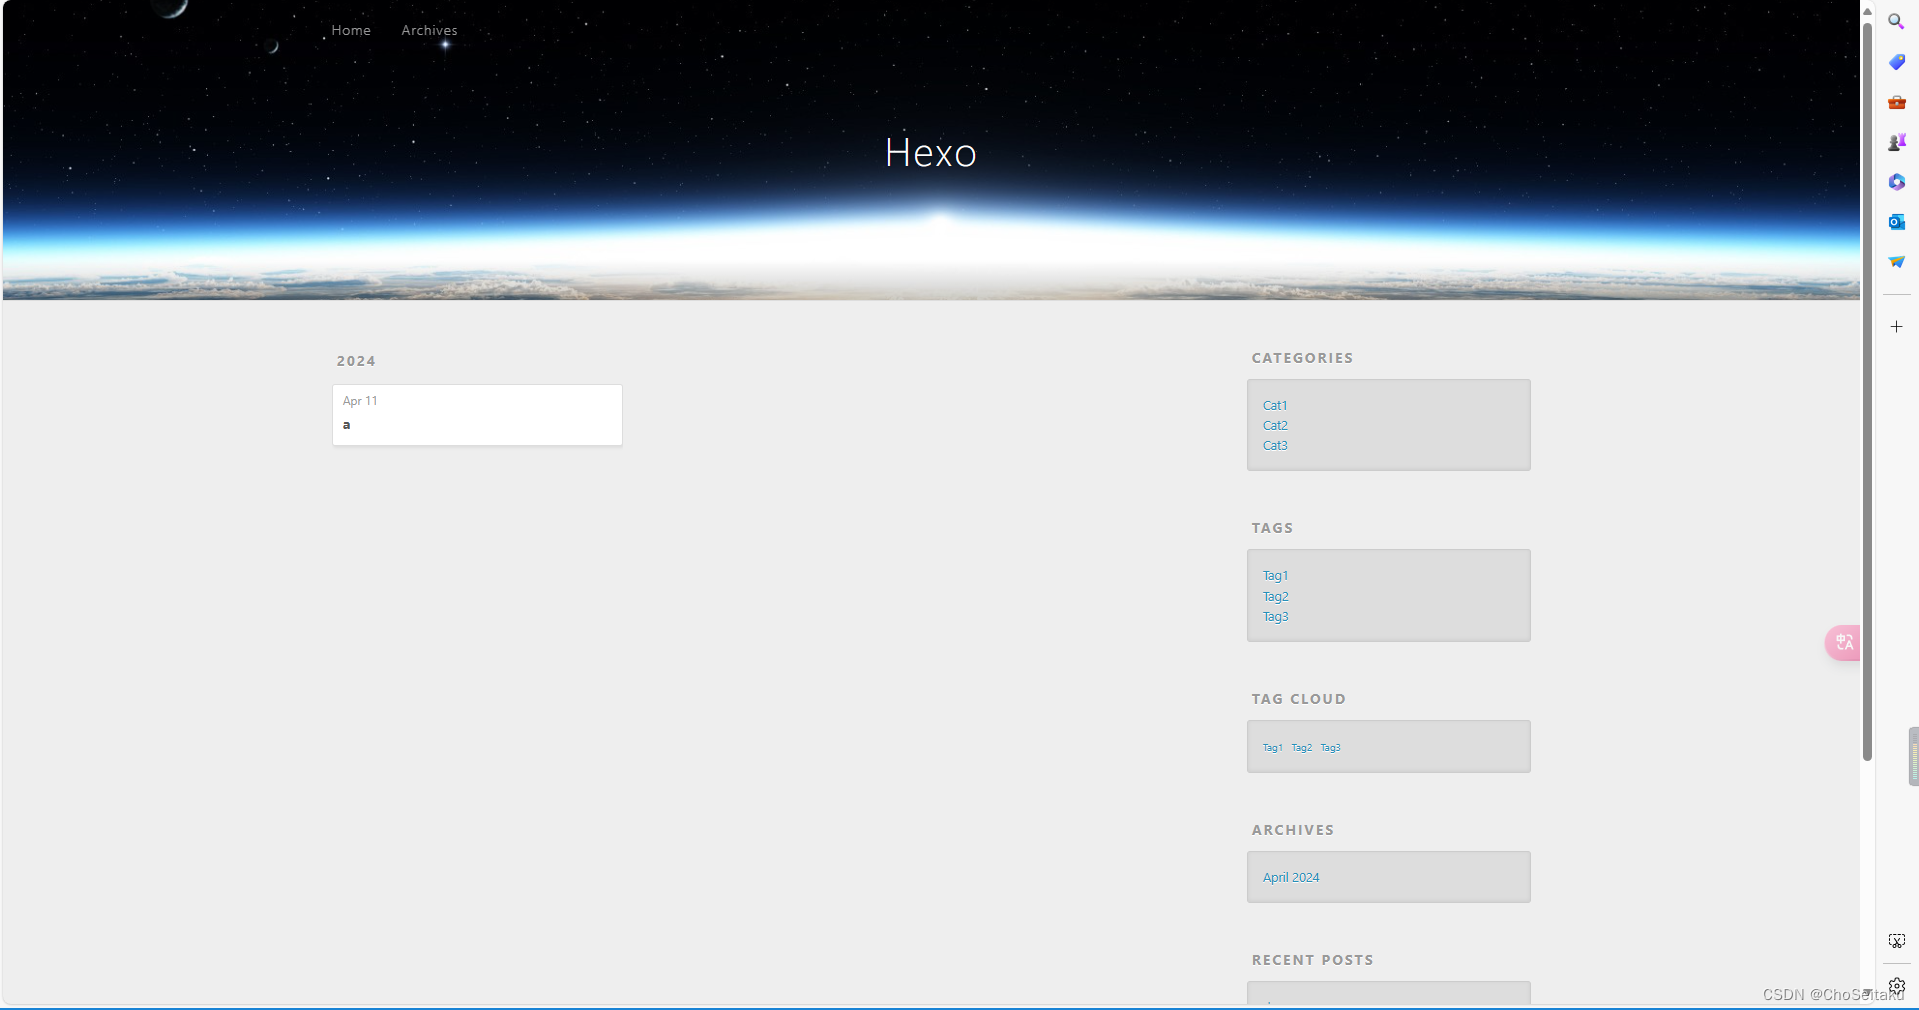Click the pink floating translate button

tap(1843, 643)
